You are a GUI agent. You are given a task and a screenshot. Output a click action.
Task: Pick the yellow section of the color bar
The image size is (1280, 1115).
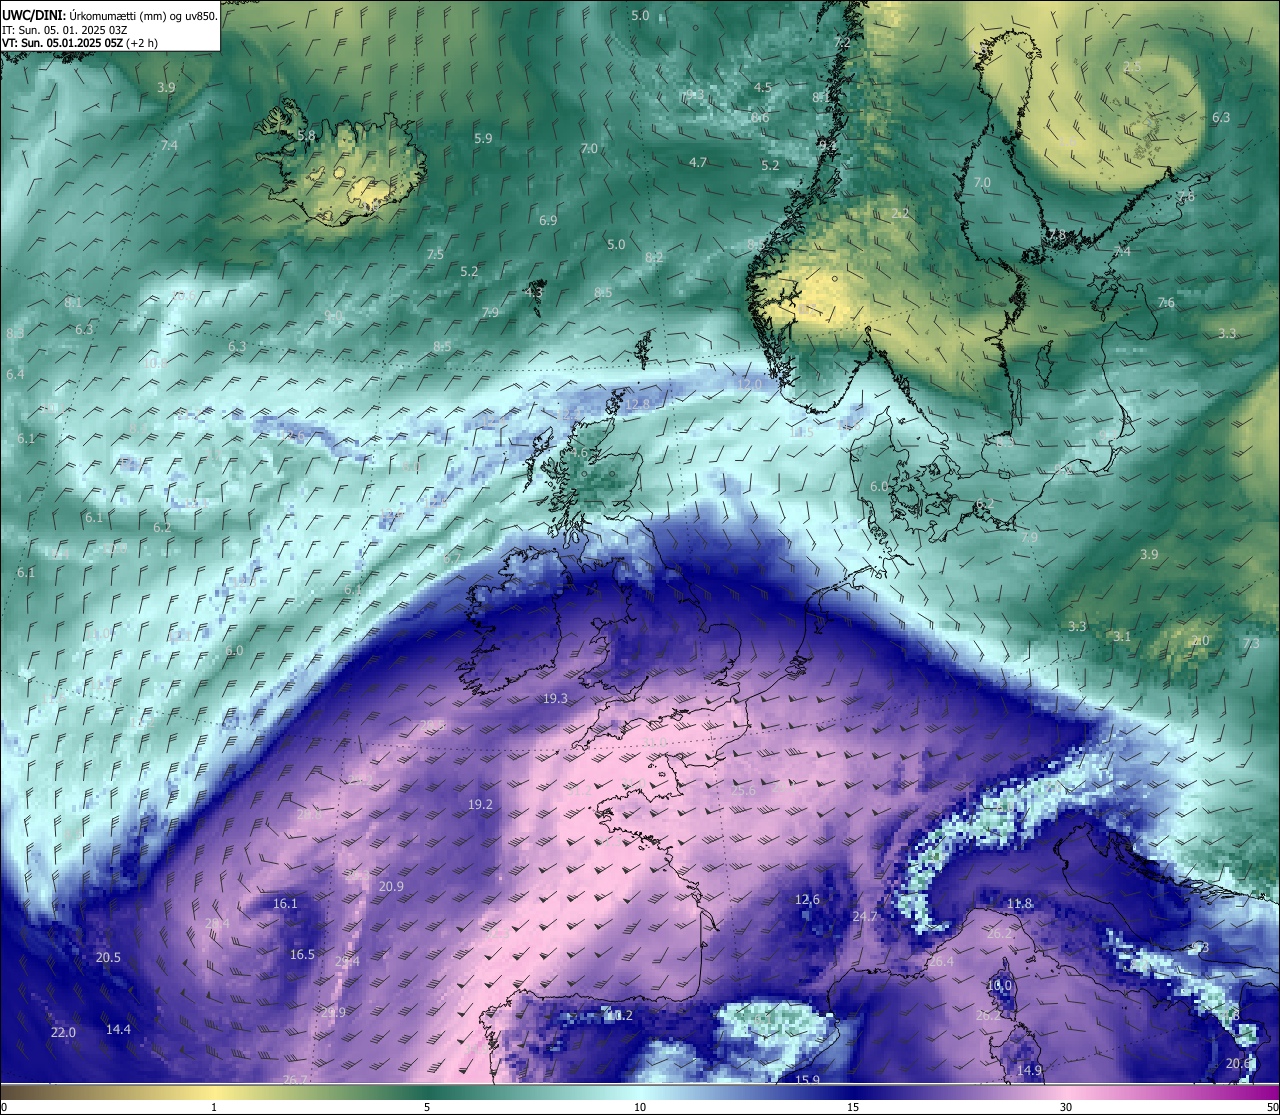[x=215, y=1091]
